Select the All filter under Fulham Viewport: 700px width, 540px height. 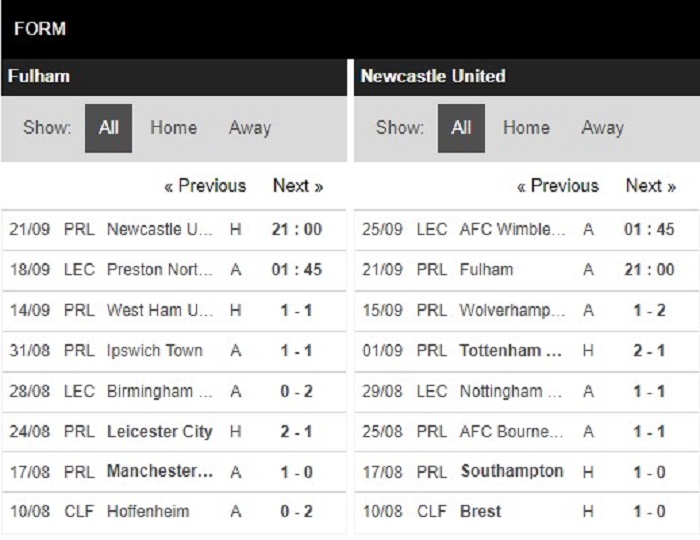click(108, 128)
